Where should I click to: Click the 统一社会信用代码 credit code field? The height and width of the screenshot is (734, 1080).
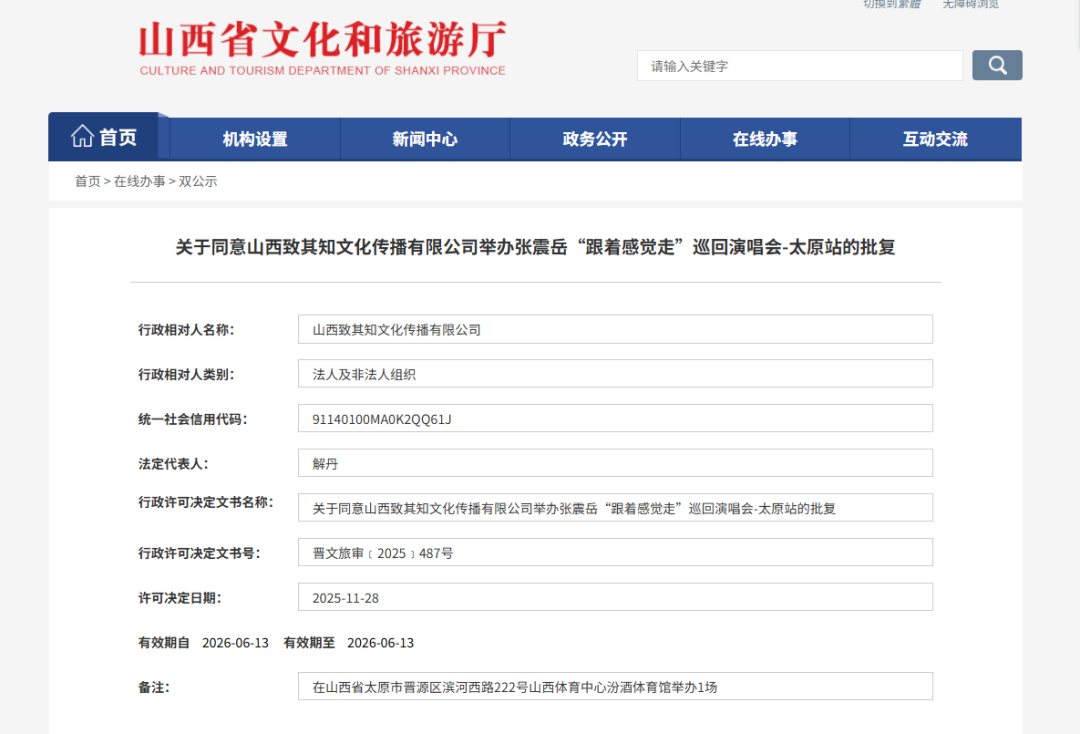[615, 418]
